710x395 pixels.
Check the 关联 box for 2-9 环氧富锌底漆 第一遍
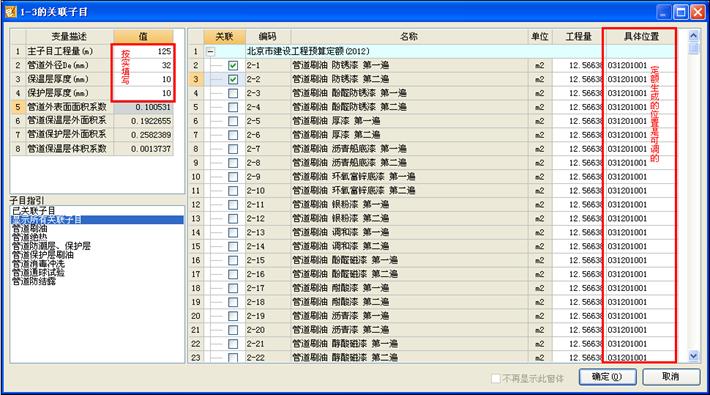pos(233,177)
